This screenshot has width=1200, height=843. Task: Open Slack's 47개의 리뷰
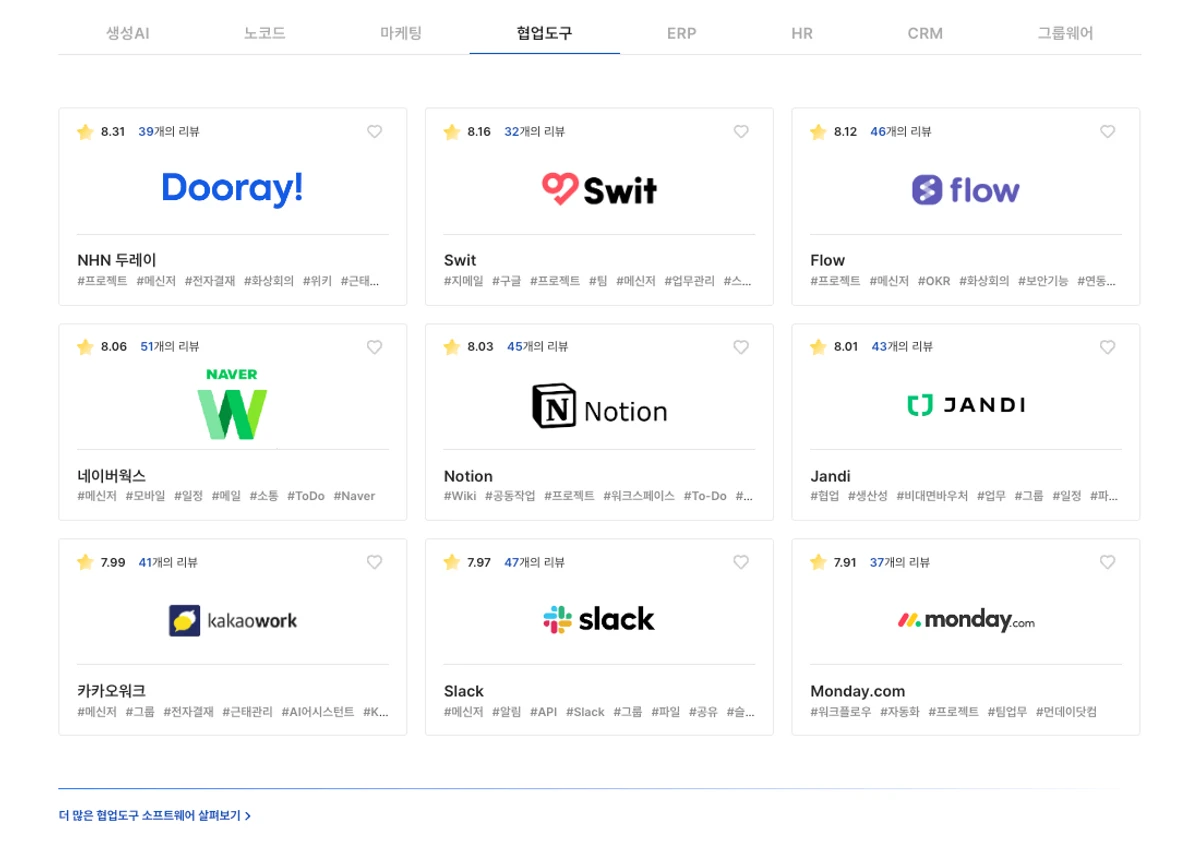tap(534, 562)
